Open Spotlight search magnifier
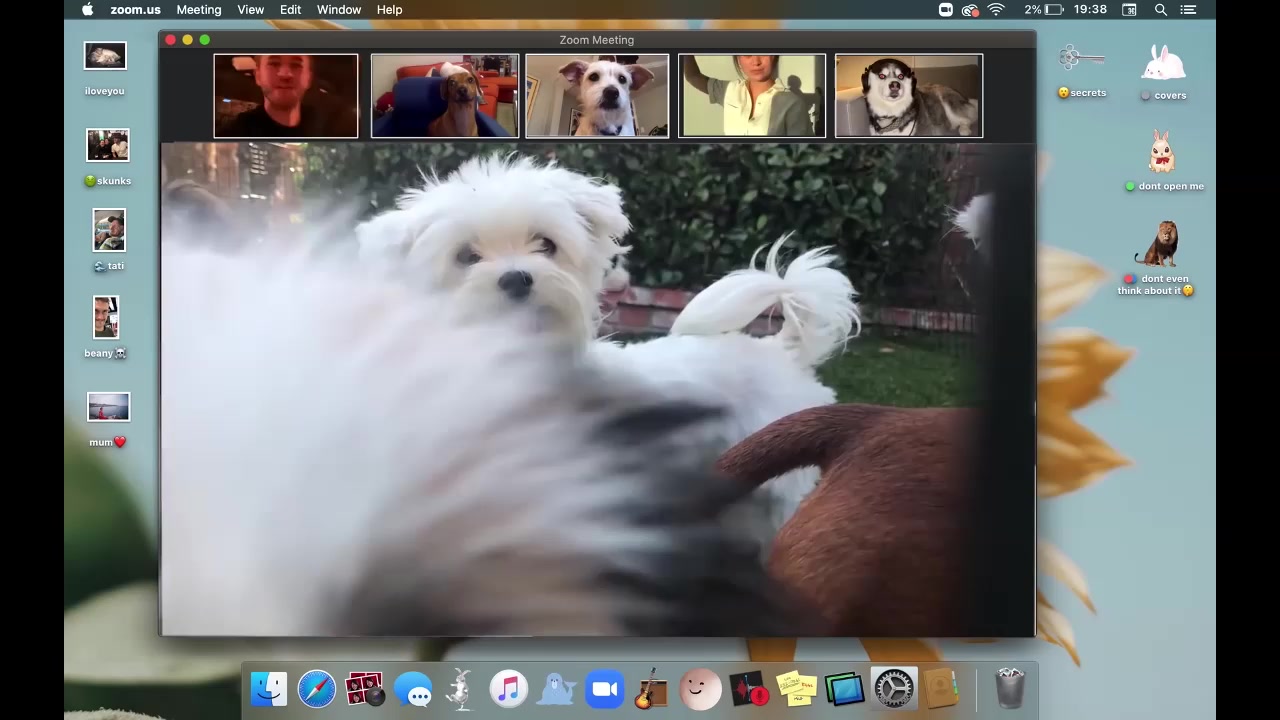Screen dimensions: 1280x720 1161,10
